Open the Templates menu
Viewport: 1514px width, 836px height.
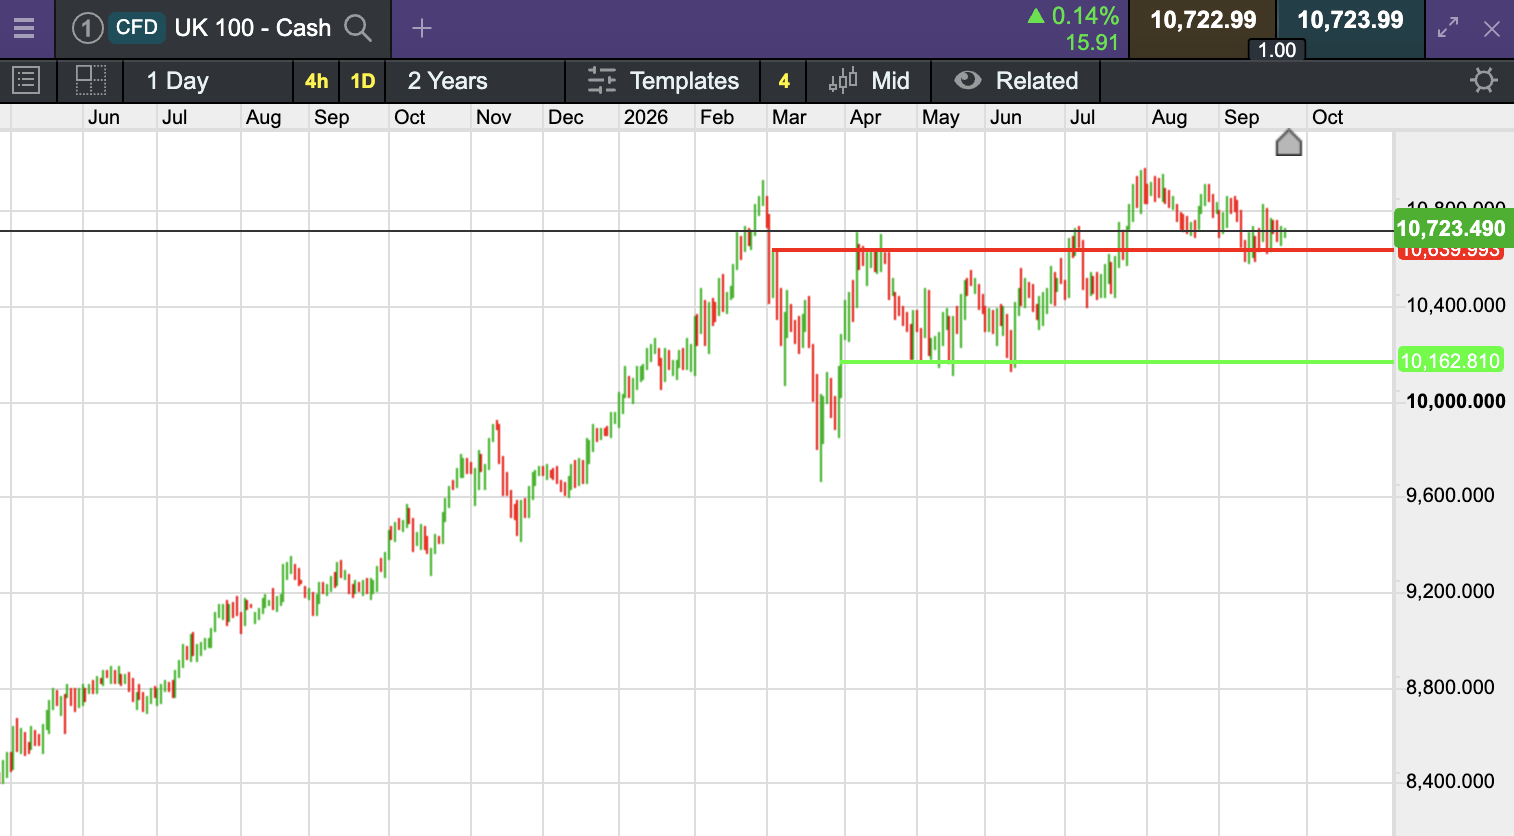pos(663,81)
